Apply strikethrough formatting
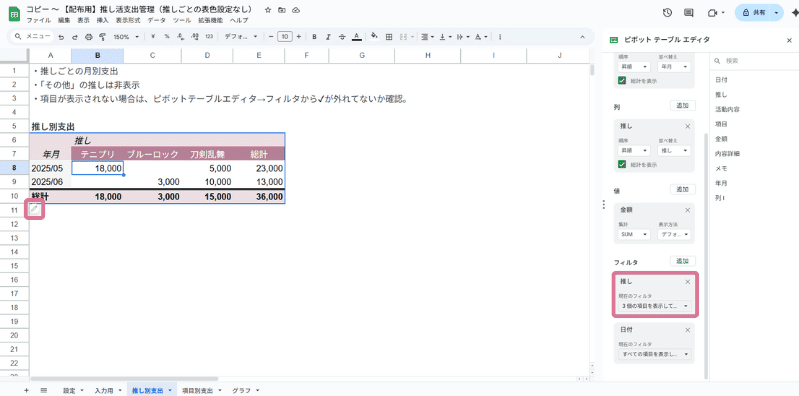Viewport: 799px width, 396px height. (x=342, y=37)
